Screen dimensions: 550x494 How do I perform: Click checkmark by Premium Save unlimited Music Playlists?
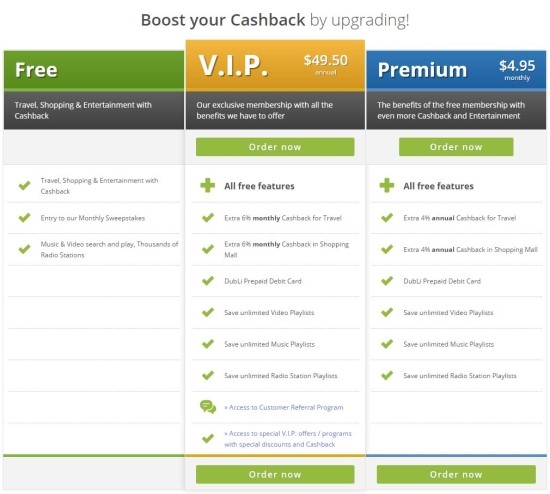pos(387,344)
